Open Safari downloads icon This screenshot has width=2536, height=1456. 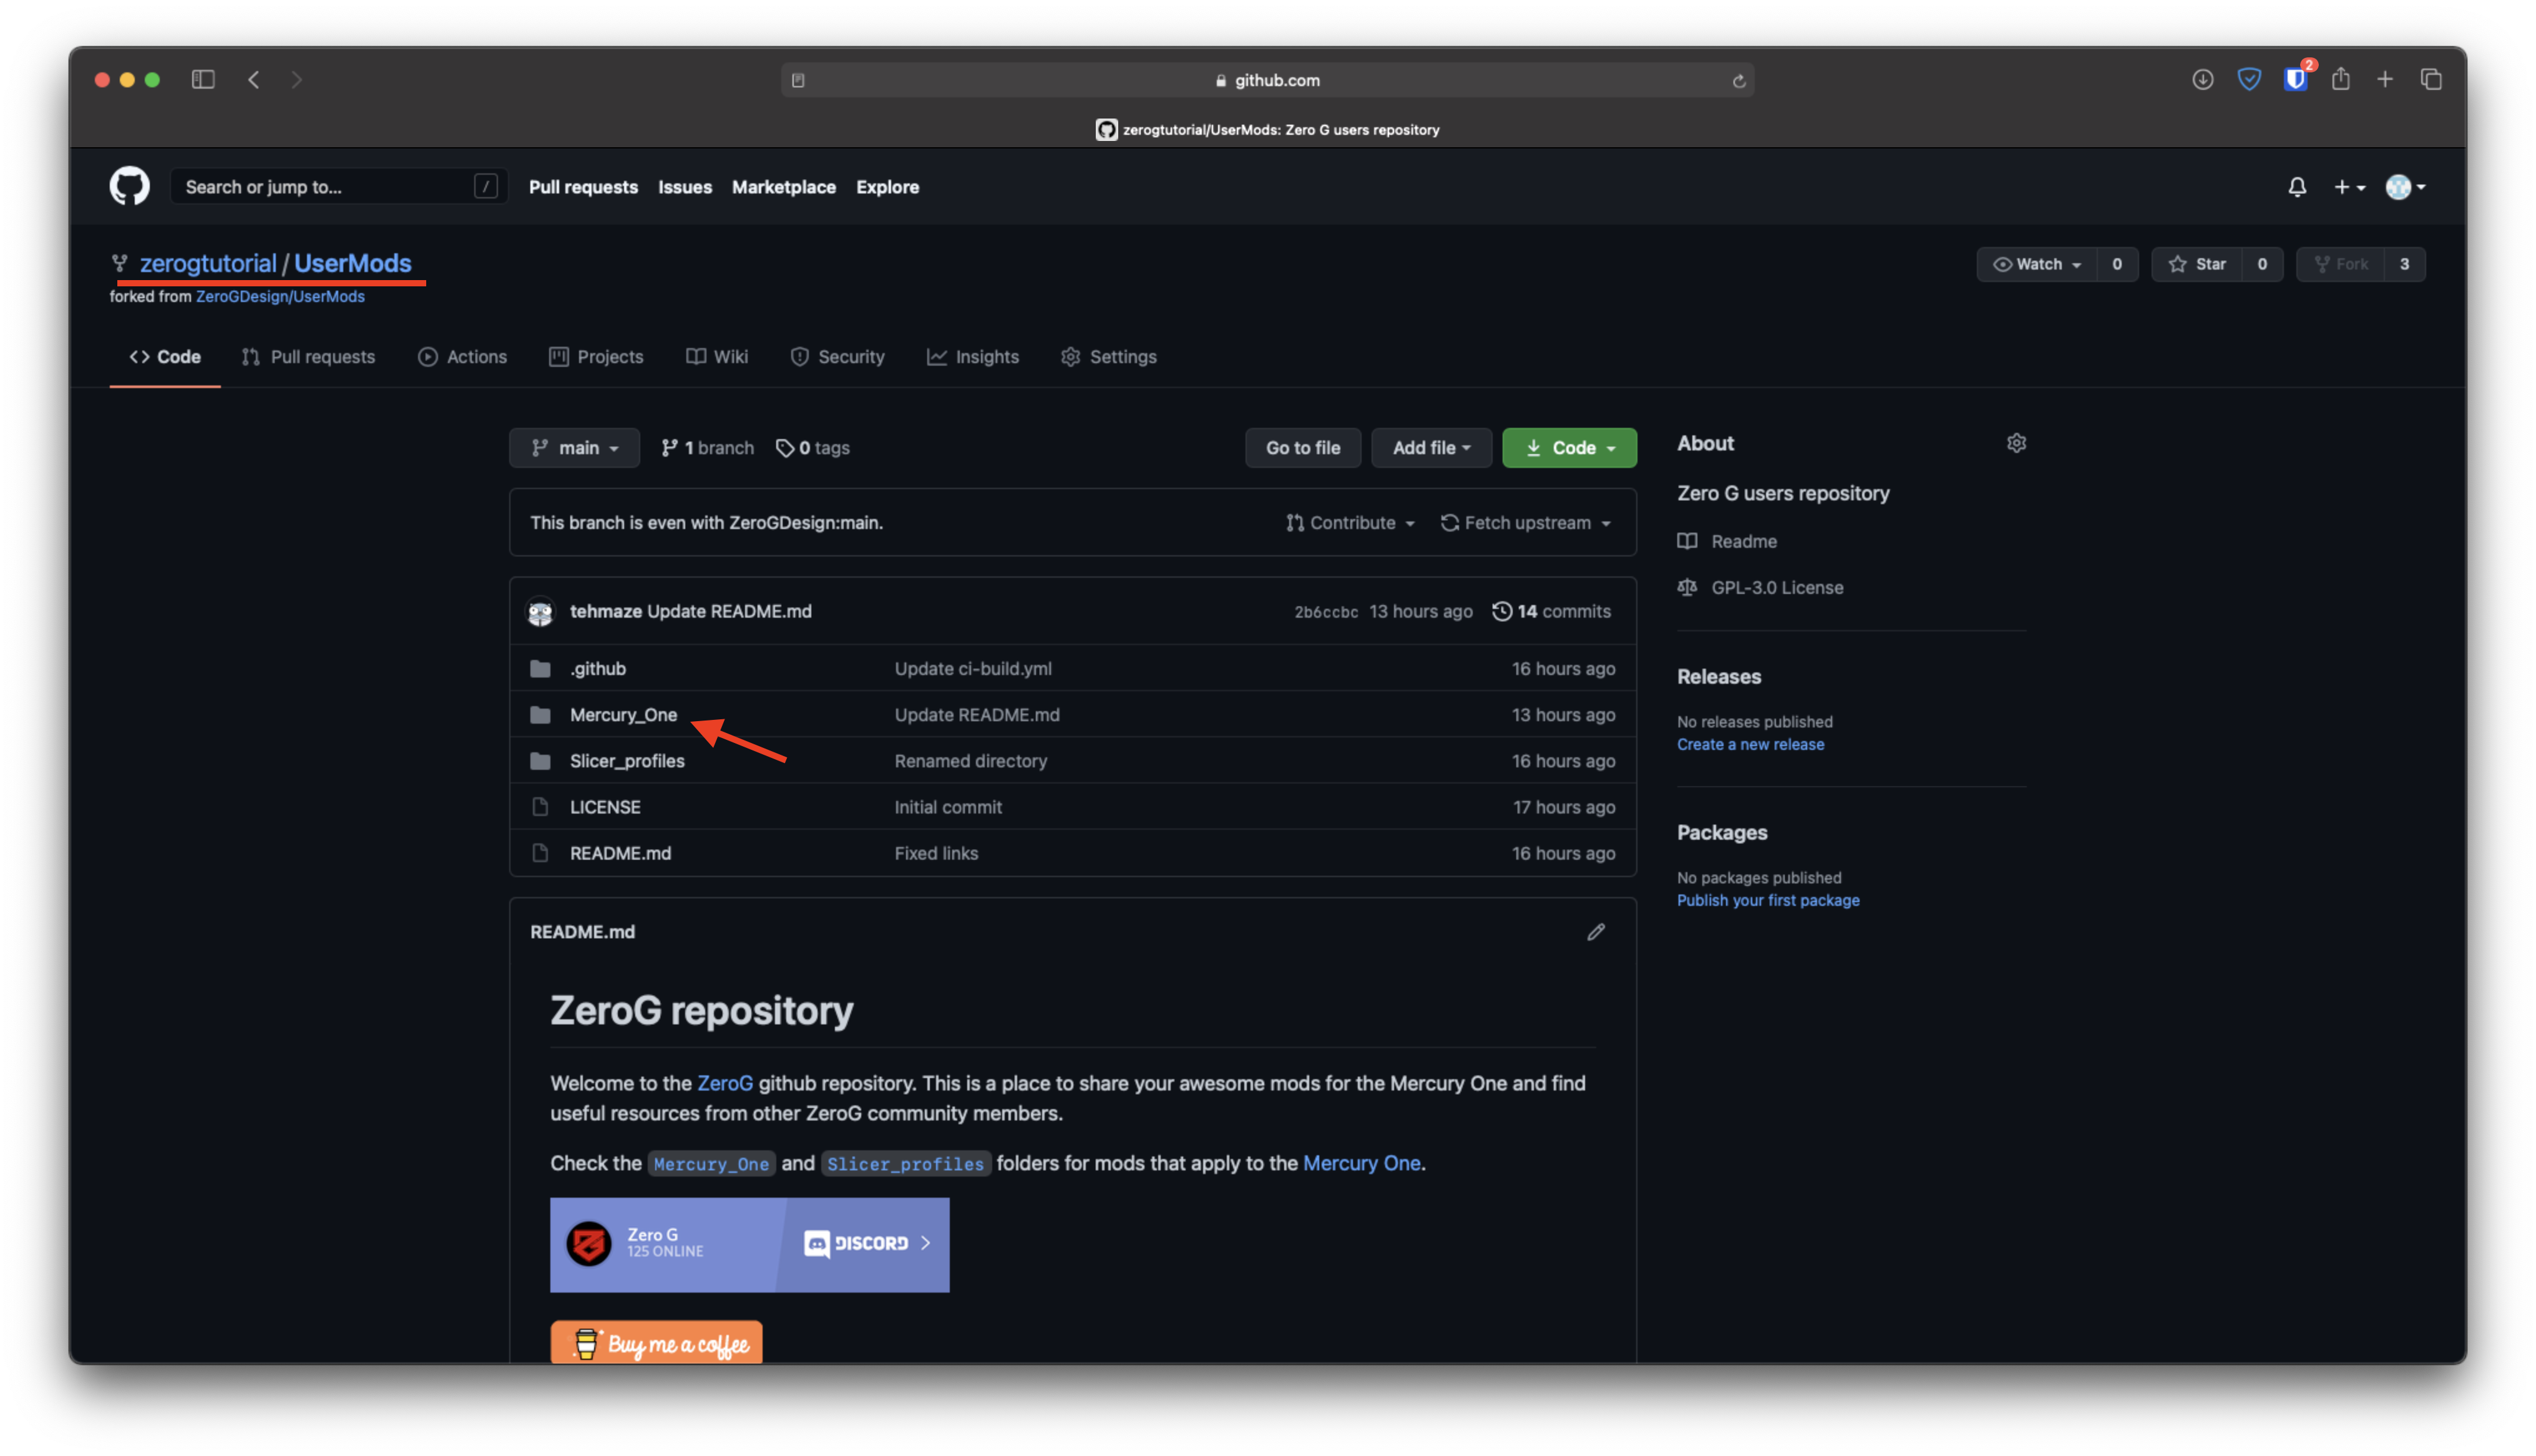pyautogui.click(x=2202, y=79)
